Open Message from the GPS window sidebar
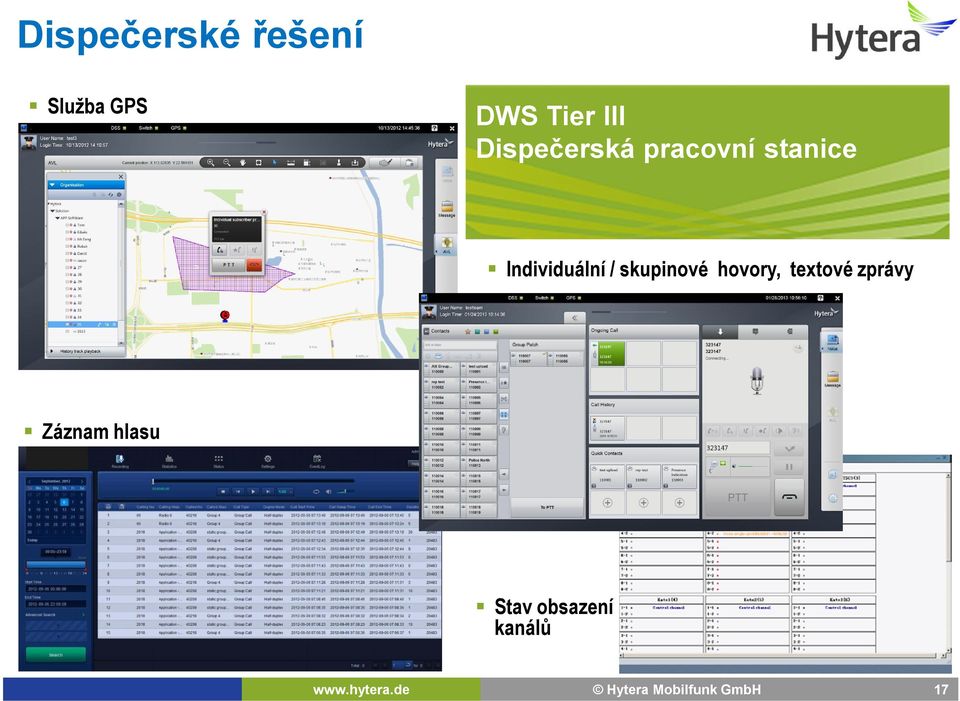 point(447,208)
